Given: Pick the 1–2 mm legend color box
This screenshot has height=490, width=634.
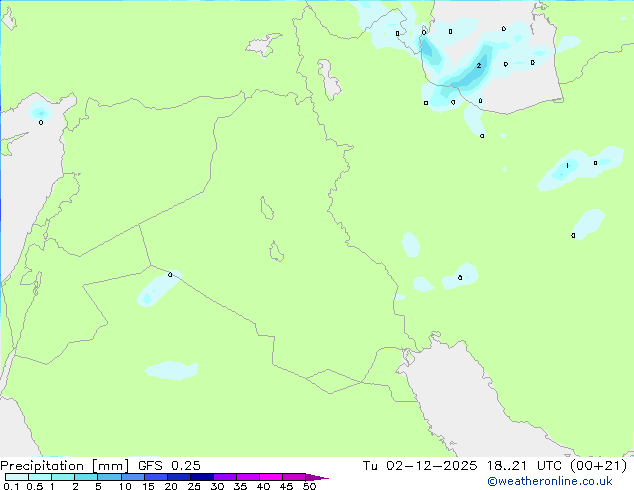Looking at the screenshot, I should (63, 477).
